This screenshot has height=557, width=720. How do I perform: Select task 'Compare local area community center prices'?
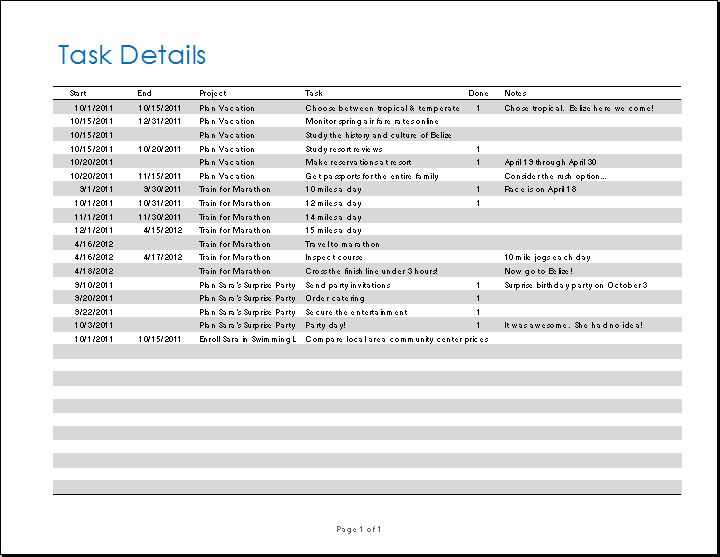[397, 339]
